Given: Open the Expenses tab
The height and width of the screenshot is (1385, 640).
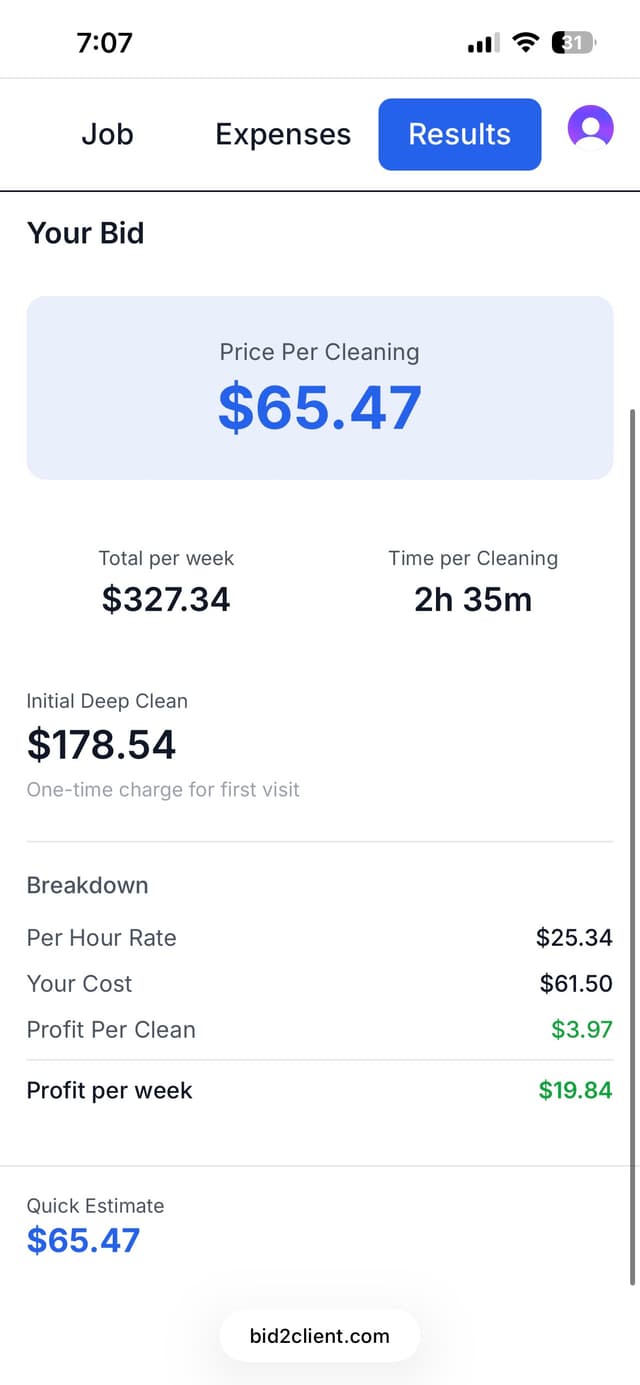Looking at the screenshot, I should point(283,134).
